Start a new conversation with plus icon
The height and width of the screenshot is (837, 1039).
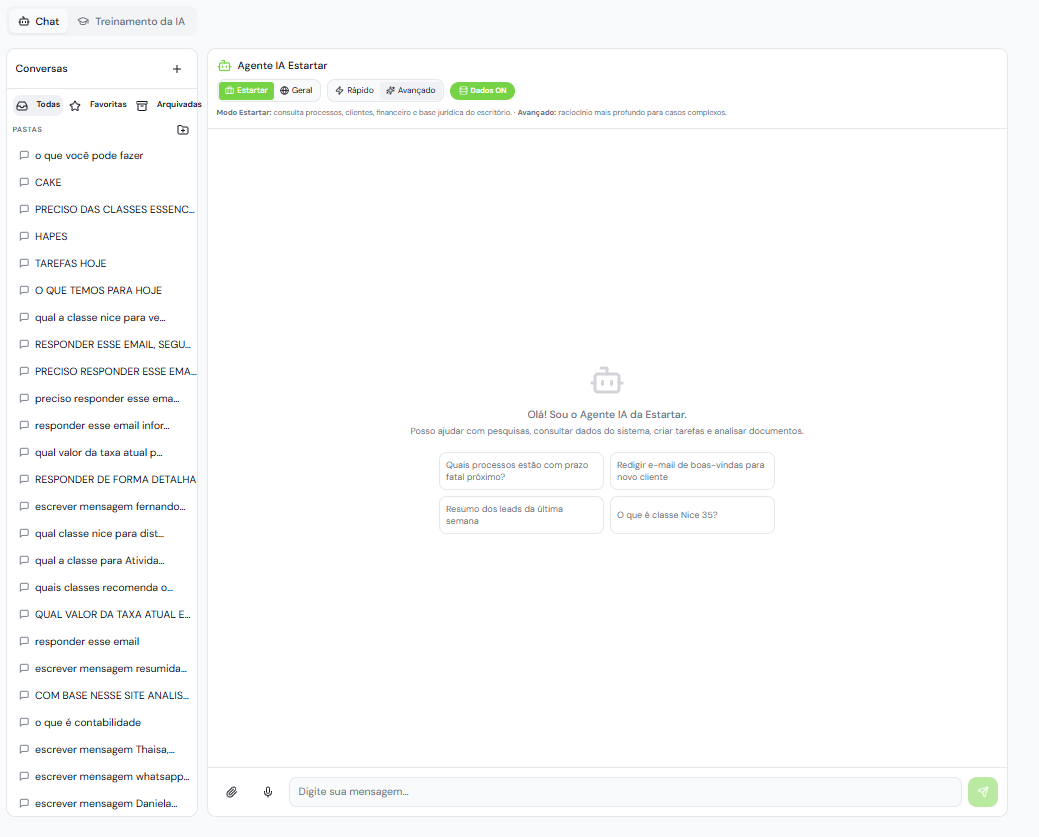pyautogui.click(x=177, y=69)
